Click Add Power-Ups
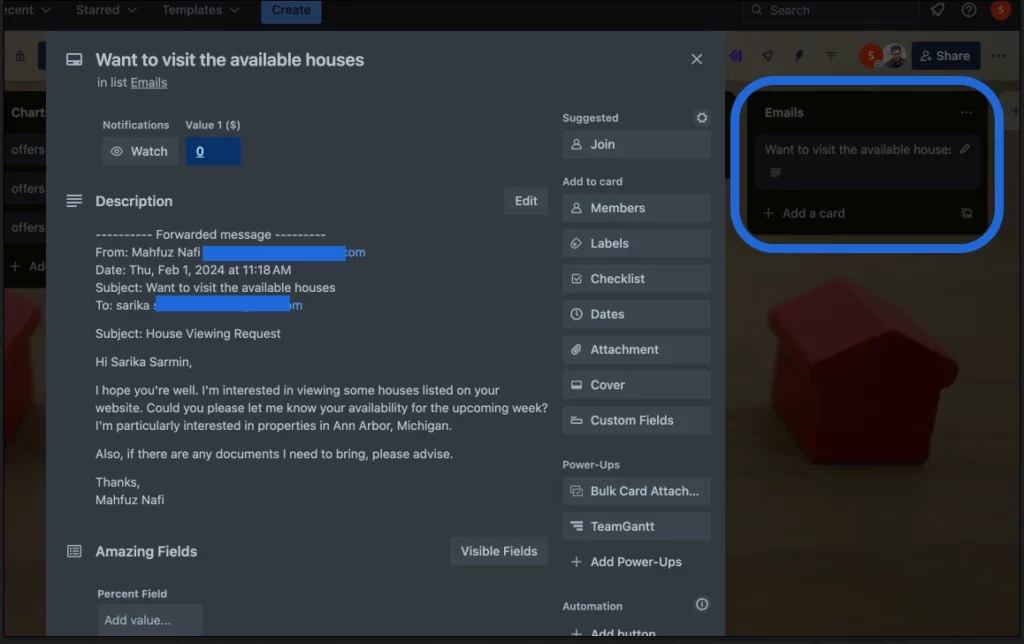Viewport: 1024px width, 644px height. click(636, 562)
